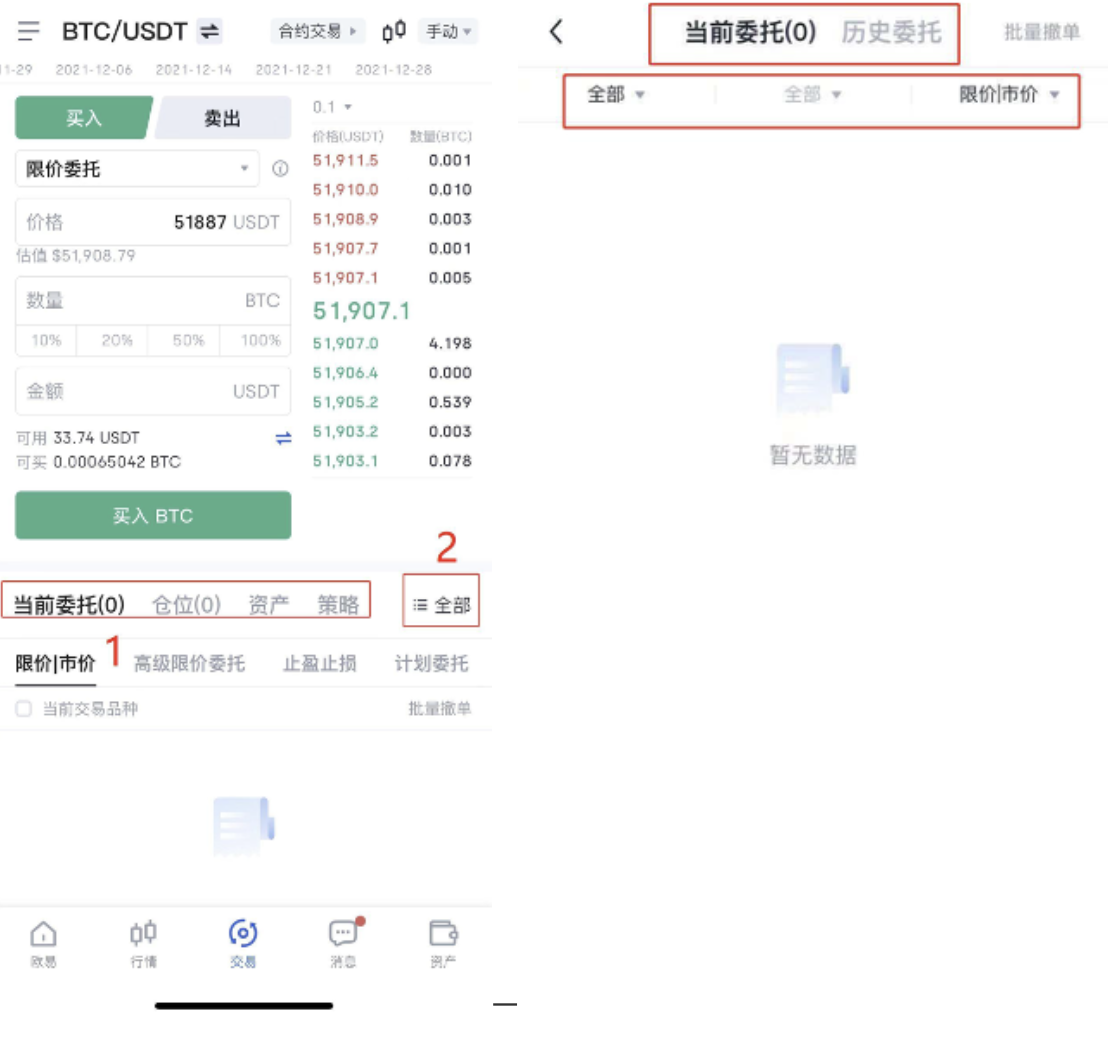
Task: Open 消息 messages icon in bottom bar
Action: pyautogui.click(x=343, y=943)
